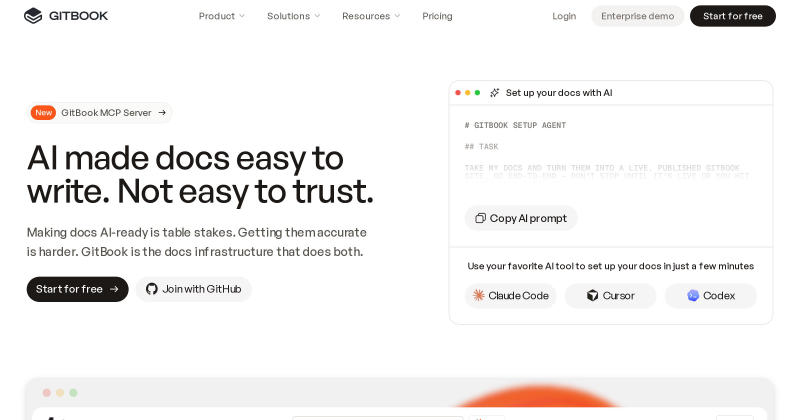
Task: Open the Login link
Action: tap(564, 16)
